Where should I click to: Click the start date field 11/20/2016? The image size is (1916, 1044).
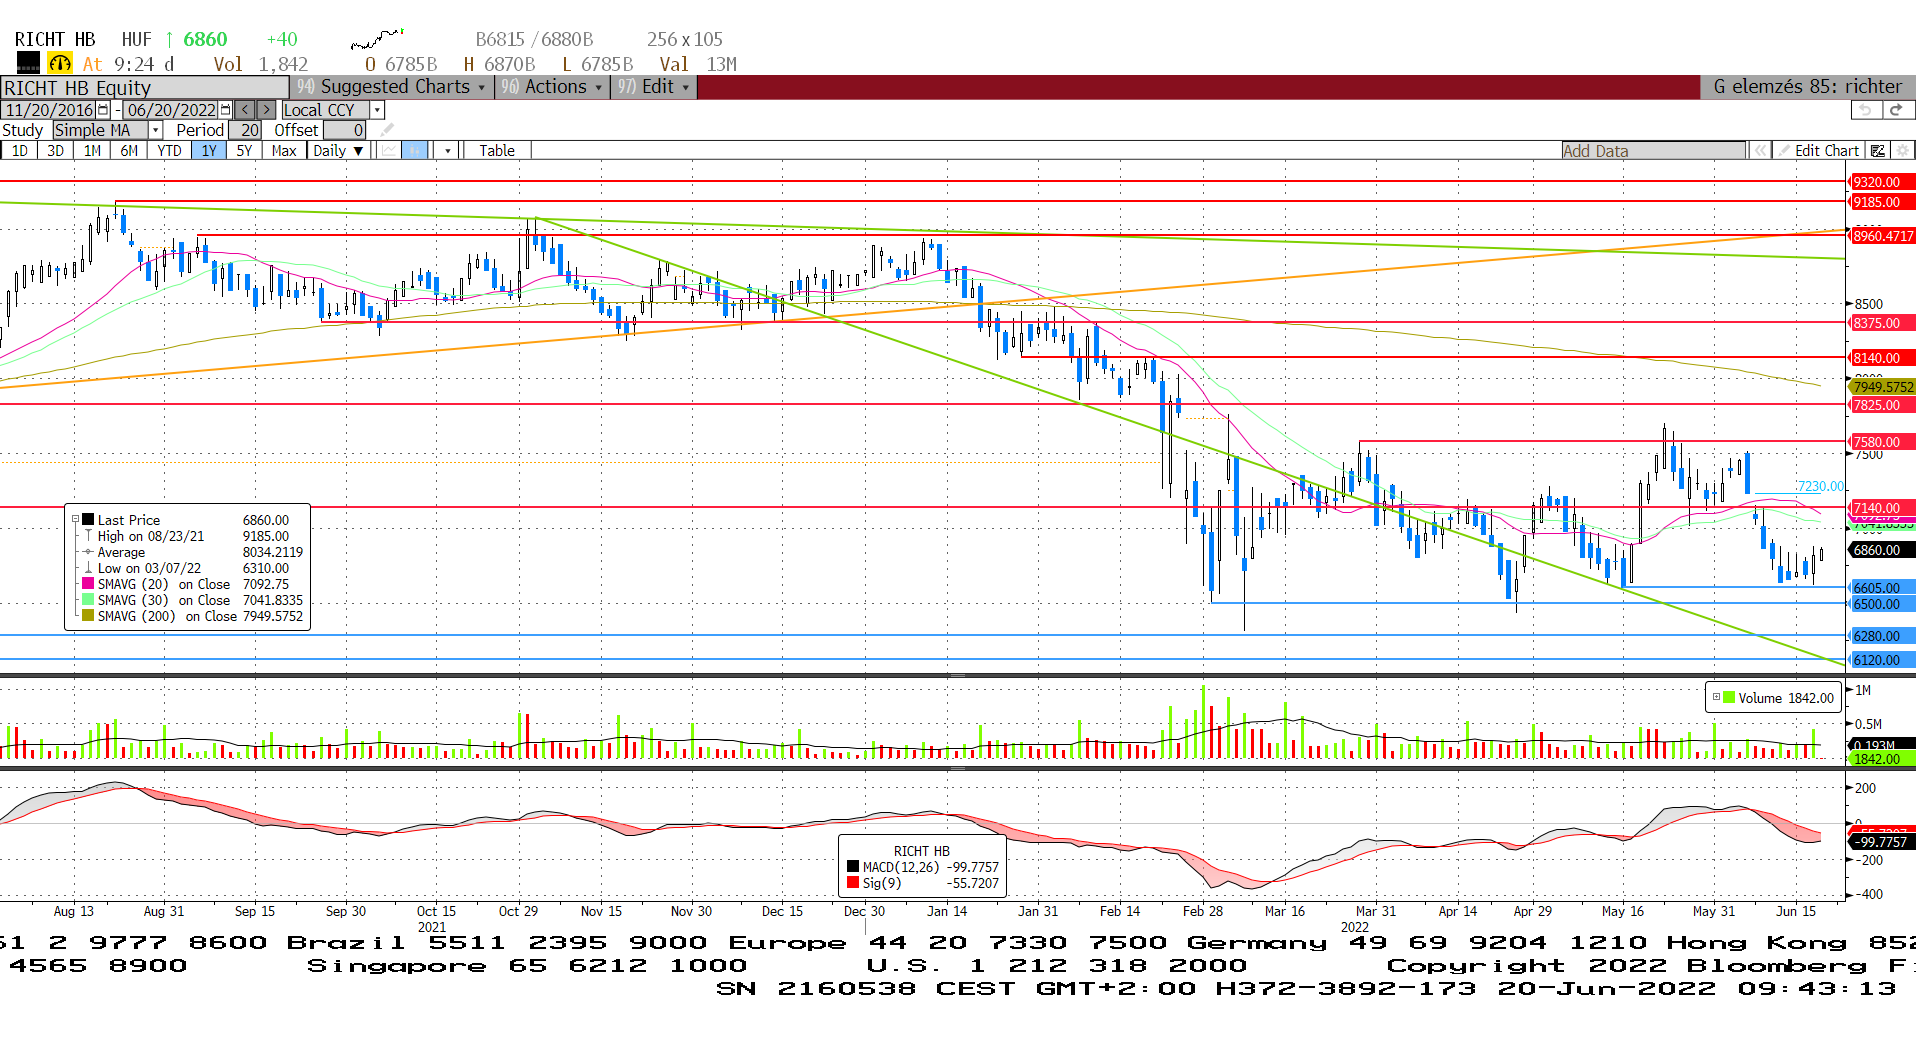click(x=49, y=110)
